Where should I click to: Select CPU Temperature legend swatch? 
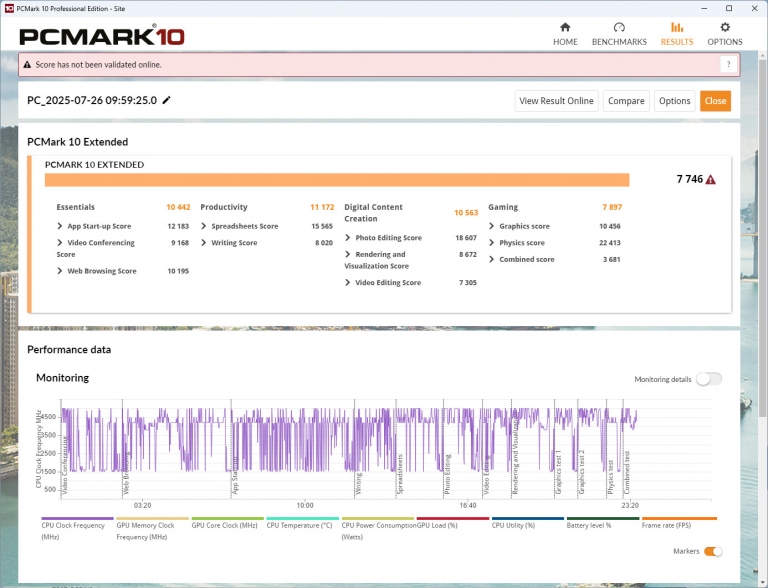(303, 518)
